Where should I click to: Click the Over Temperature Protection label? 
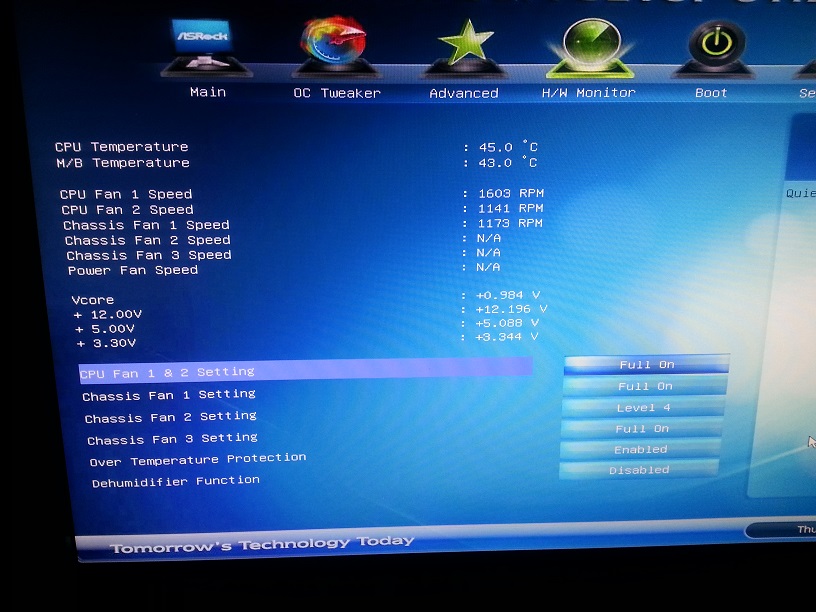tap(198, 460)
